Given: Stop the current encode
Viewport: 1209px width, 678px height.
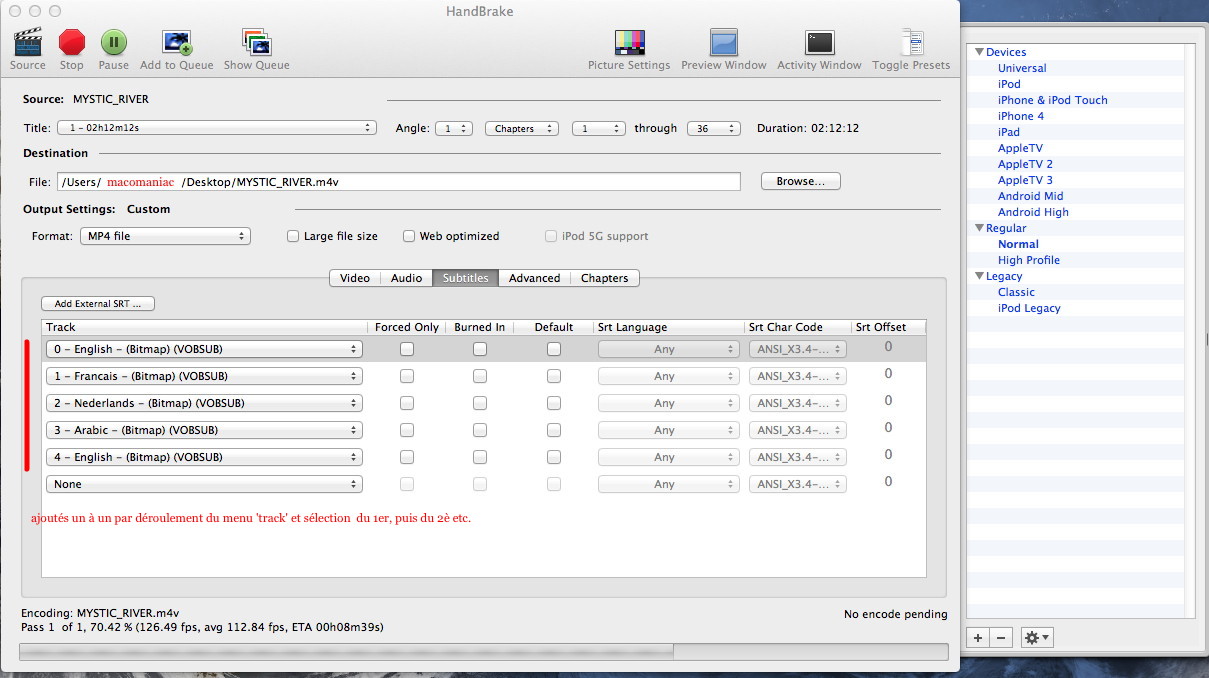Looking at the screenshot, I should click(x=72, y=49).
